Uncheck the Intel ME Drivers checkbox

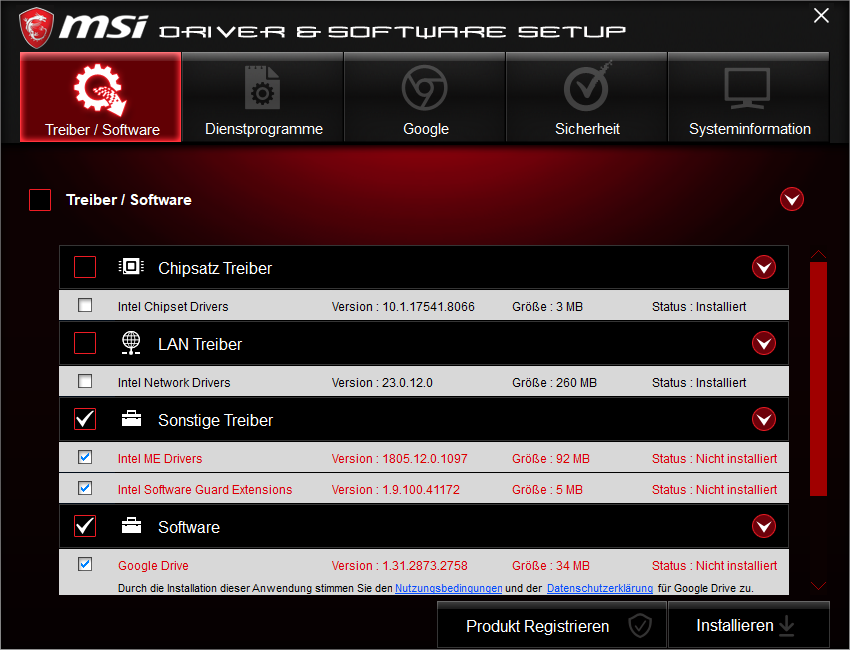click(x=85, y=457)
